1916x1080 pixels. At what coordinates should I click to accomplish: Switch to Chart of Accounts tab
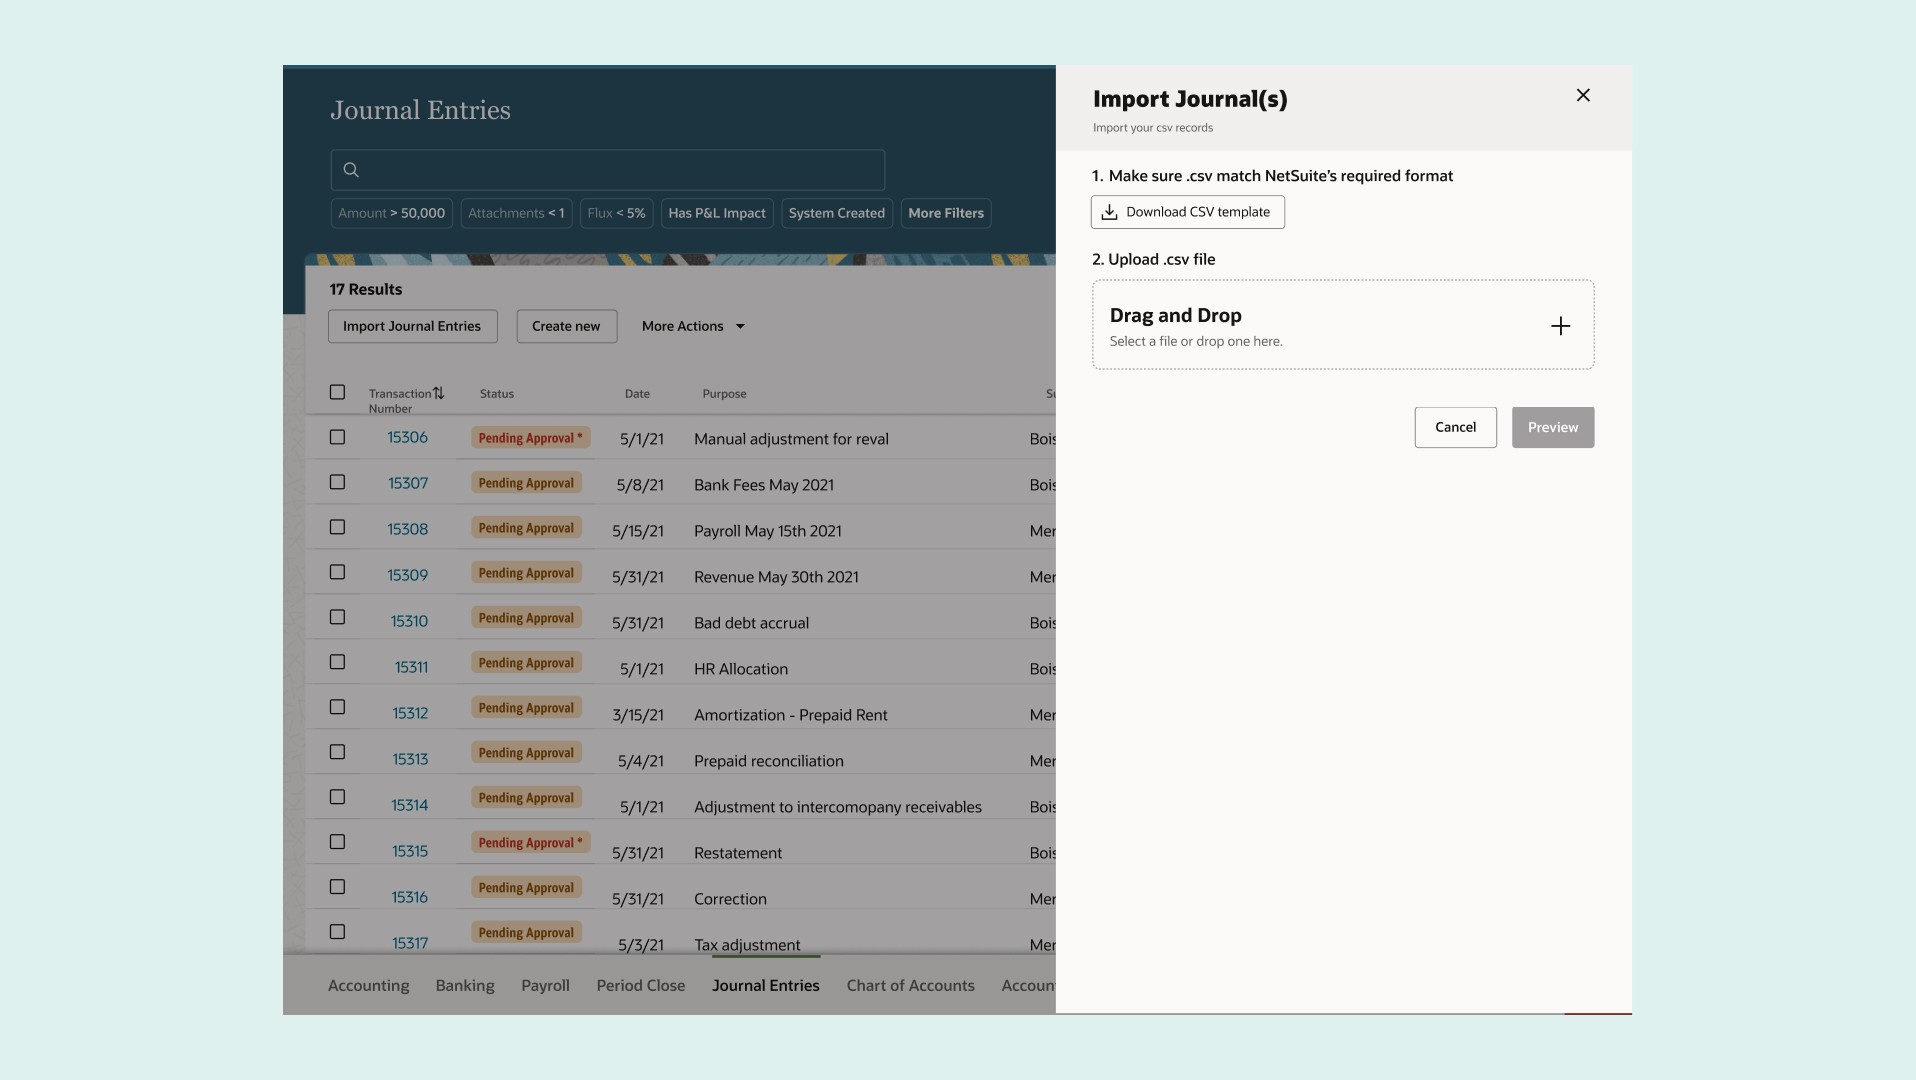point(910,985)
